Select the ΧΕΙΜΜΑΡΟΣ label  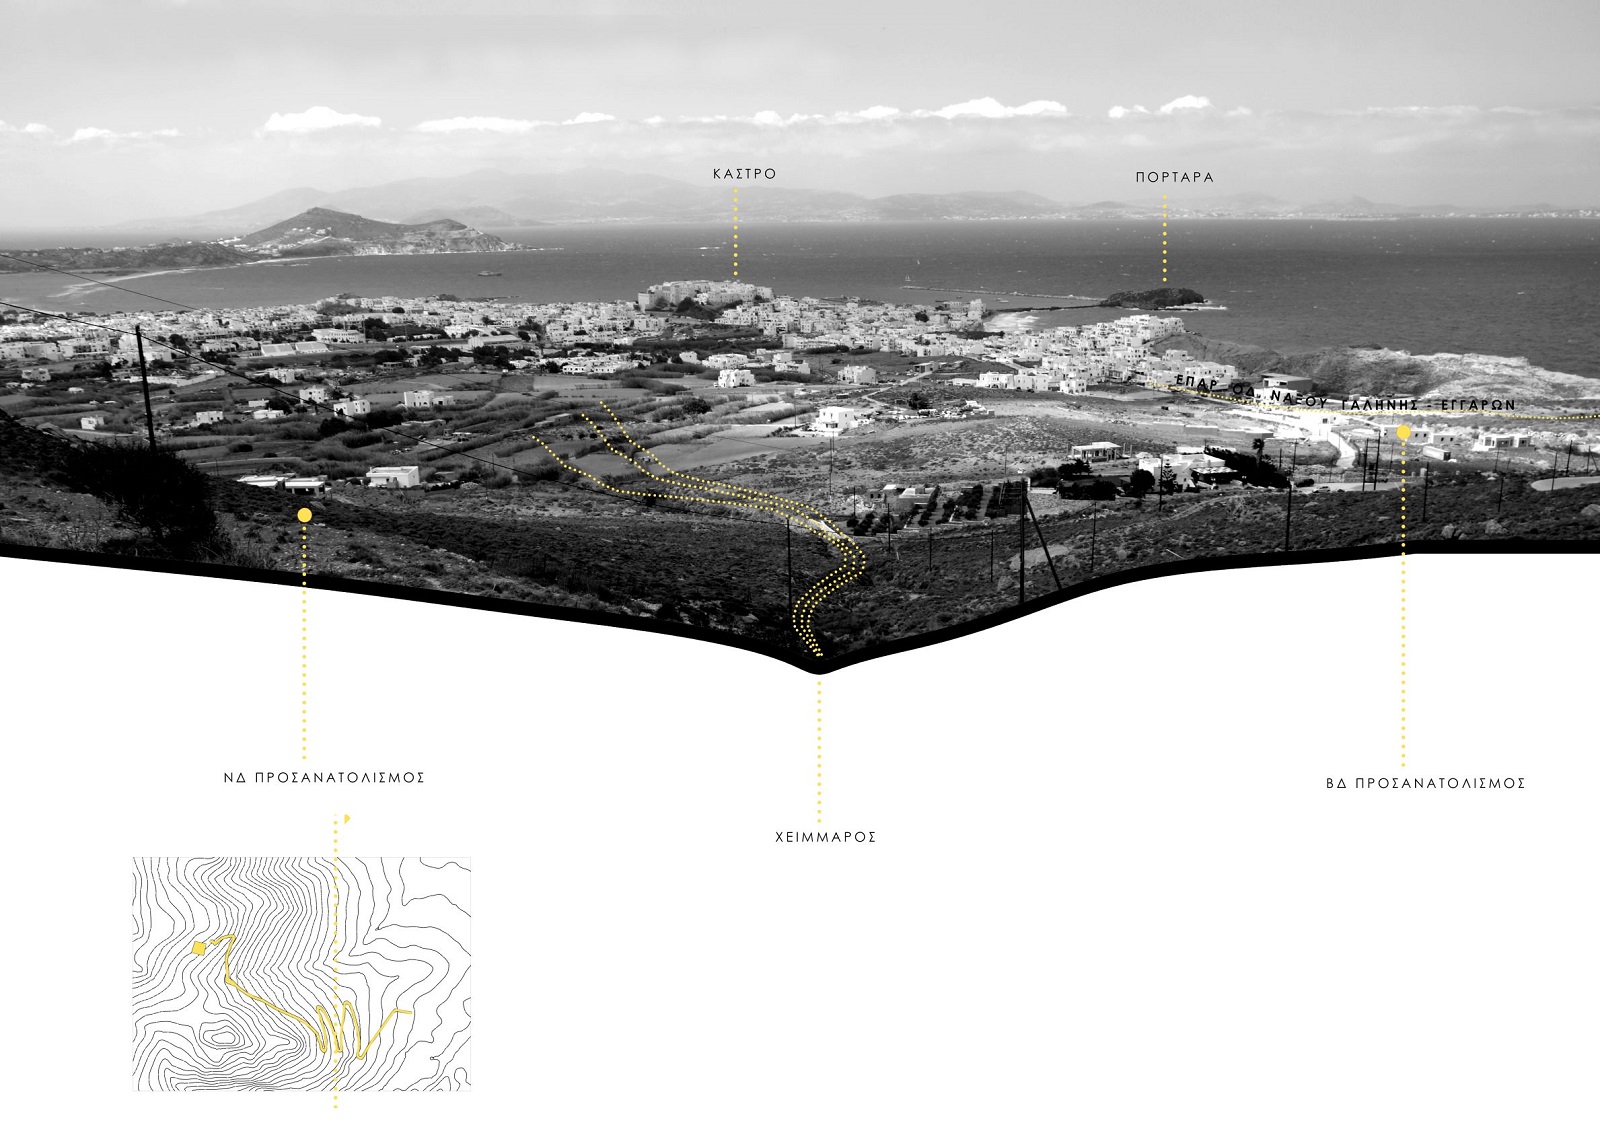(825, 837)
